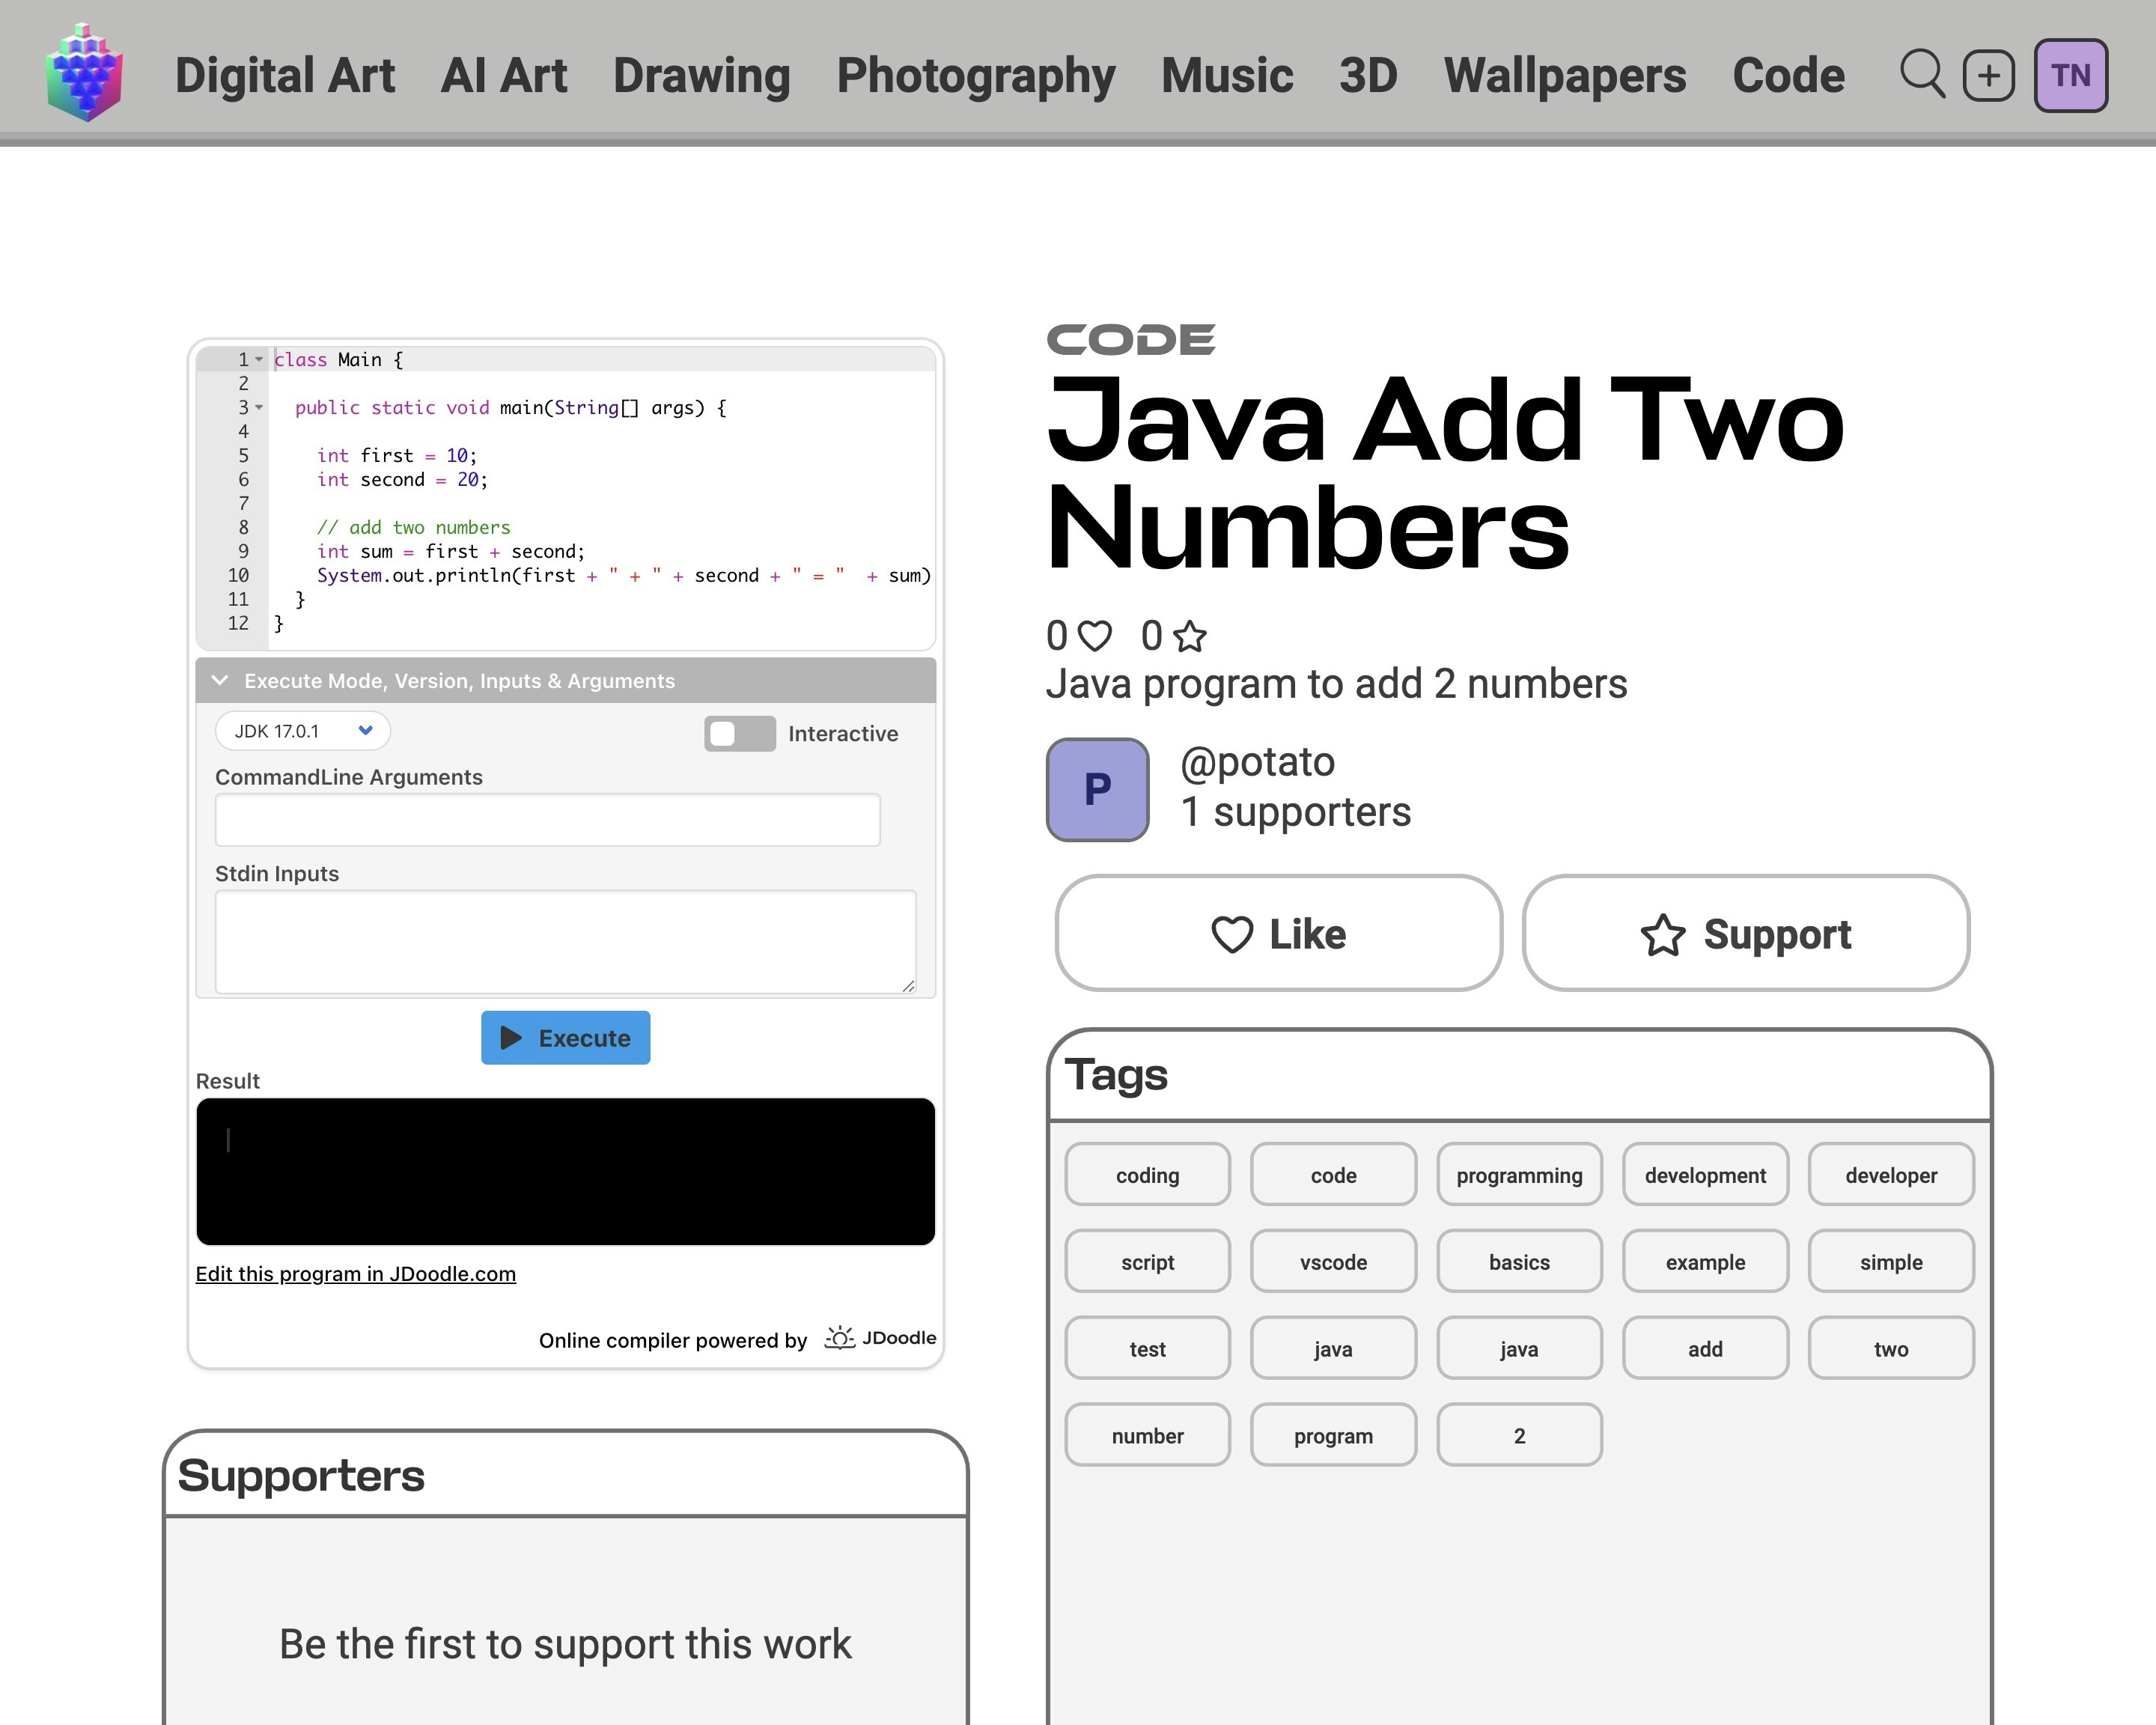Click the JDoodle logo at bottom
Viewport: 2156px width, 1725px height.
(x=880, y=1338)
